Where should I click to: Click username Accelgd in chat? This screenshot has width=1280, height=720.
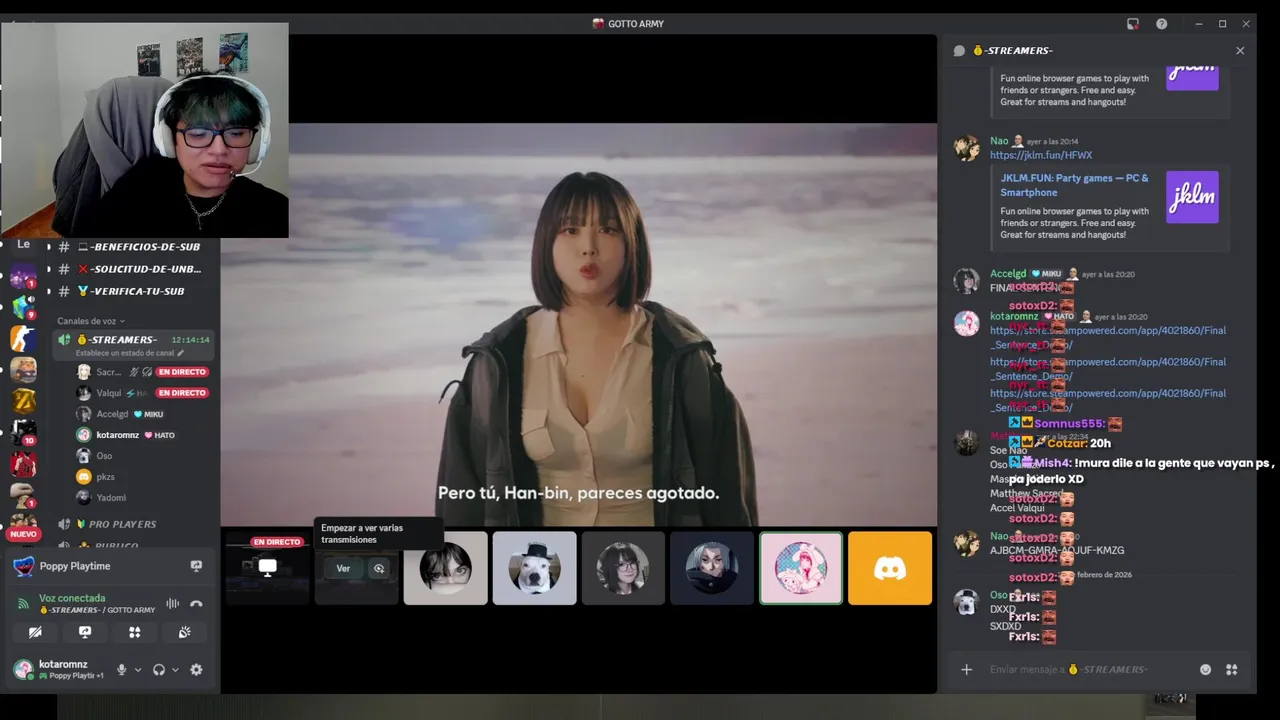pos(1008,273)
